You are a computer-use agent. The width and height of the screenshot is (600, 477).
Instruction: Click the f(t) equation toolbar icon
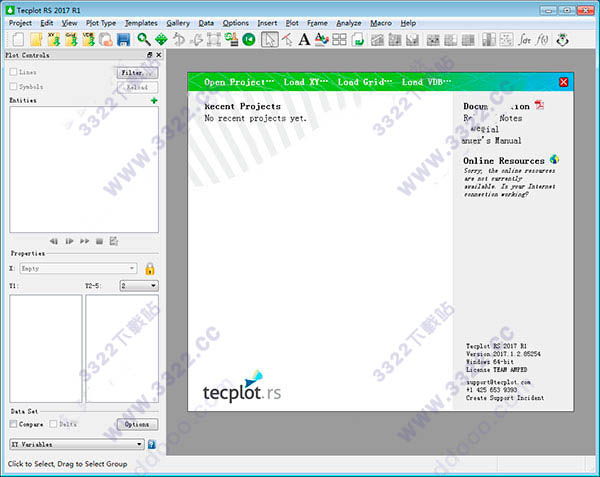(542, 39)
